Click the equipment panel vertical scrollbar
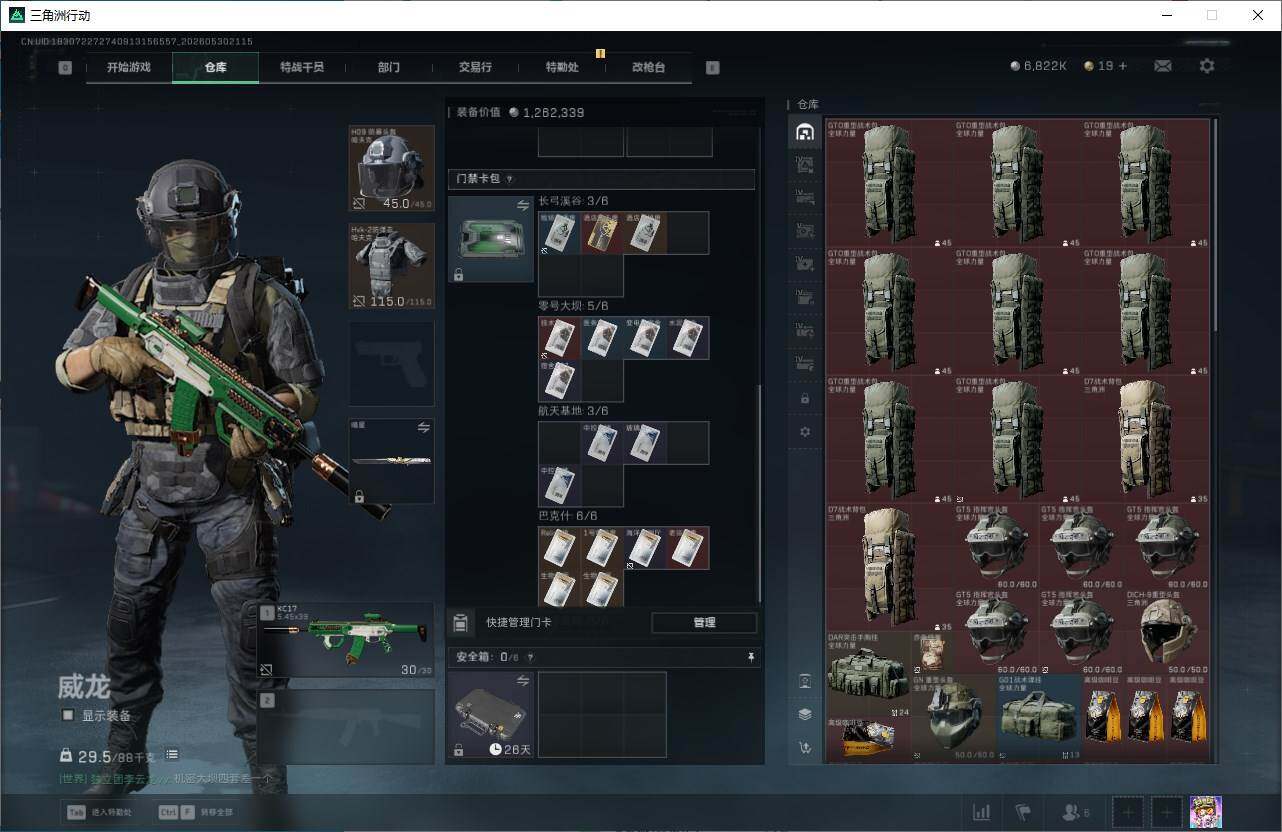 pos(760,493)
